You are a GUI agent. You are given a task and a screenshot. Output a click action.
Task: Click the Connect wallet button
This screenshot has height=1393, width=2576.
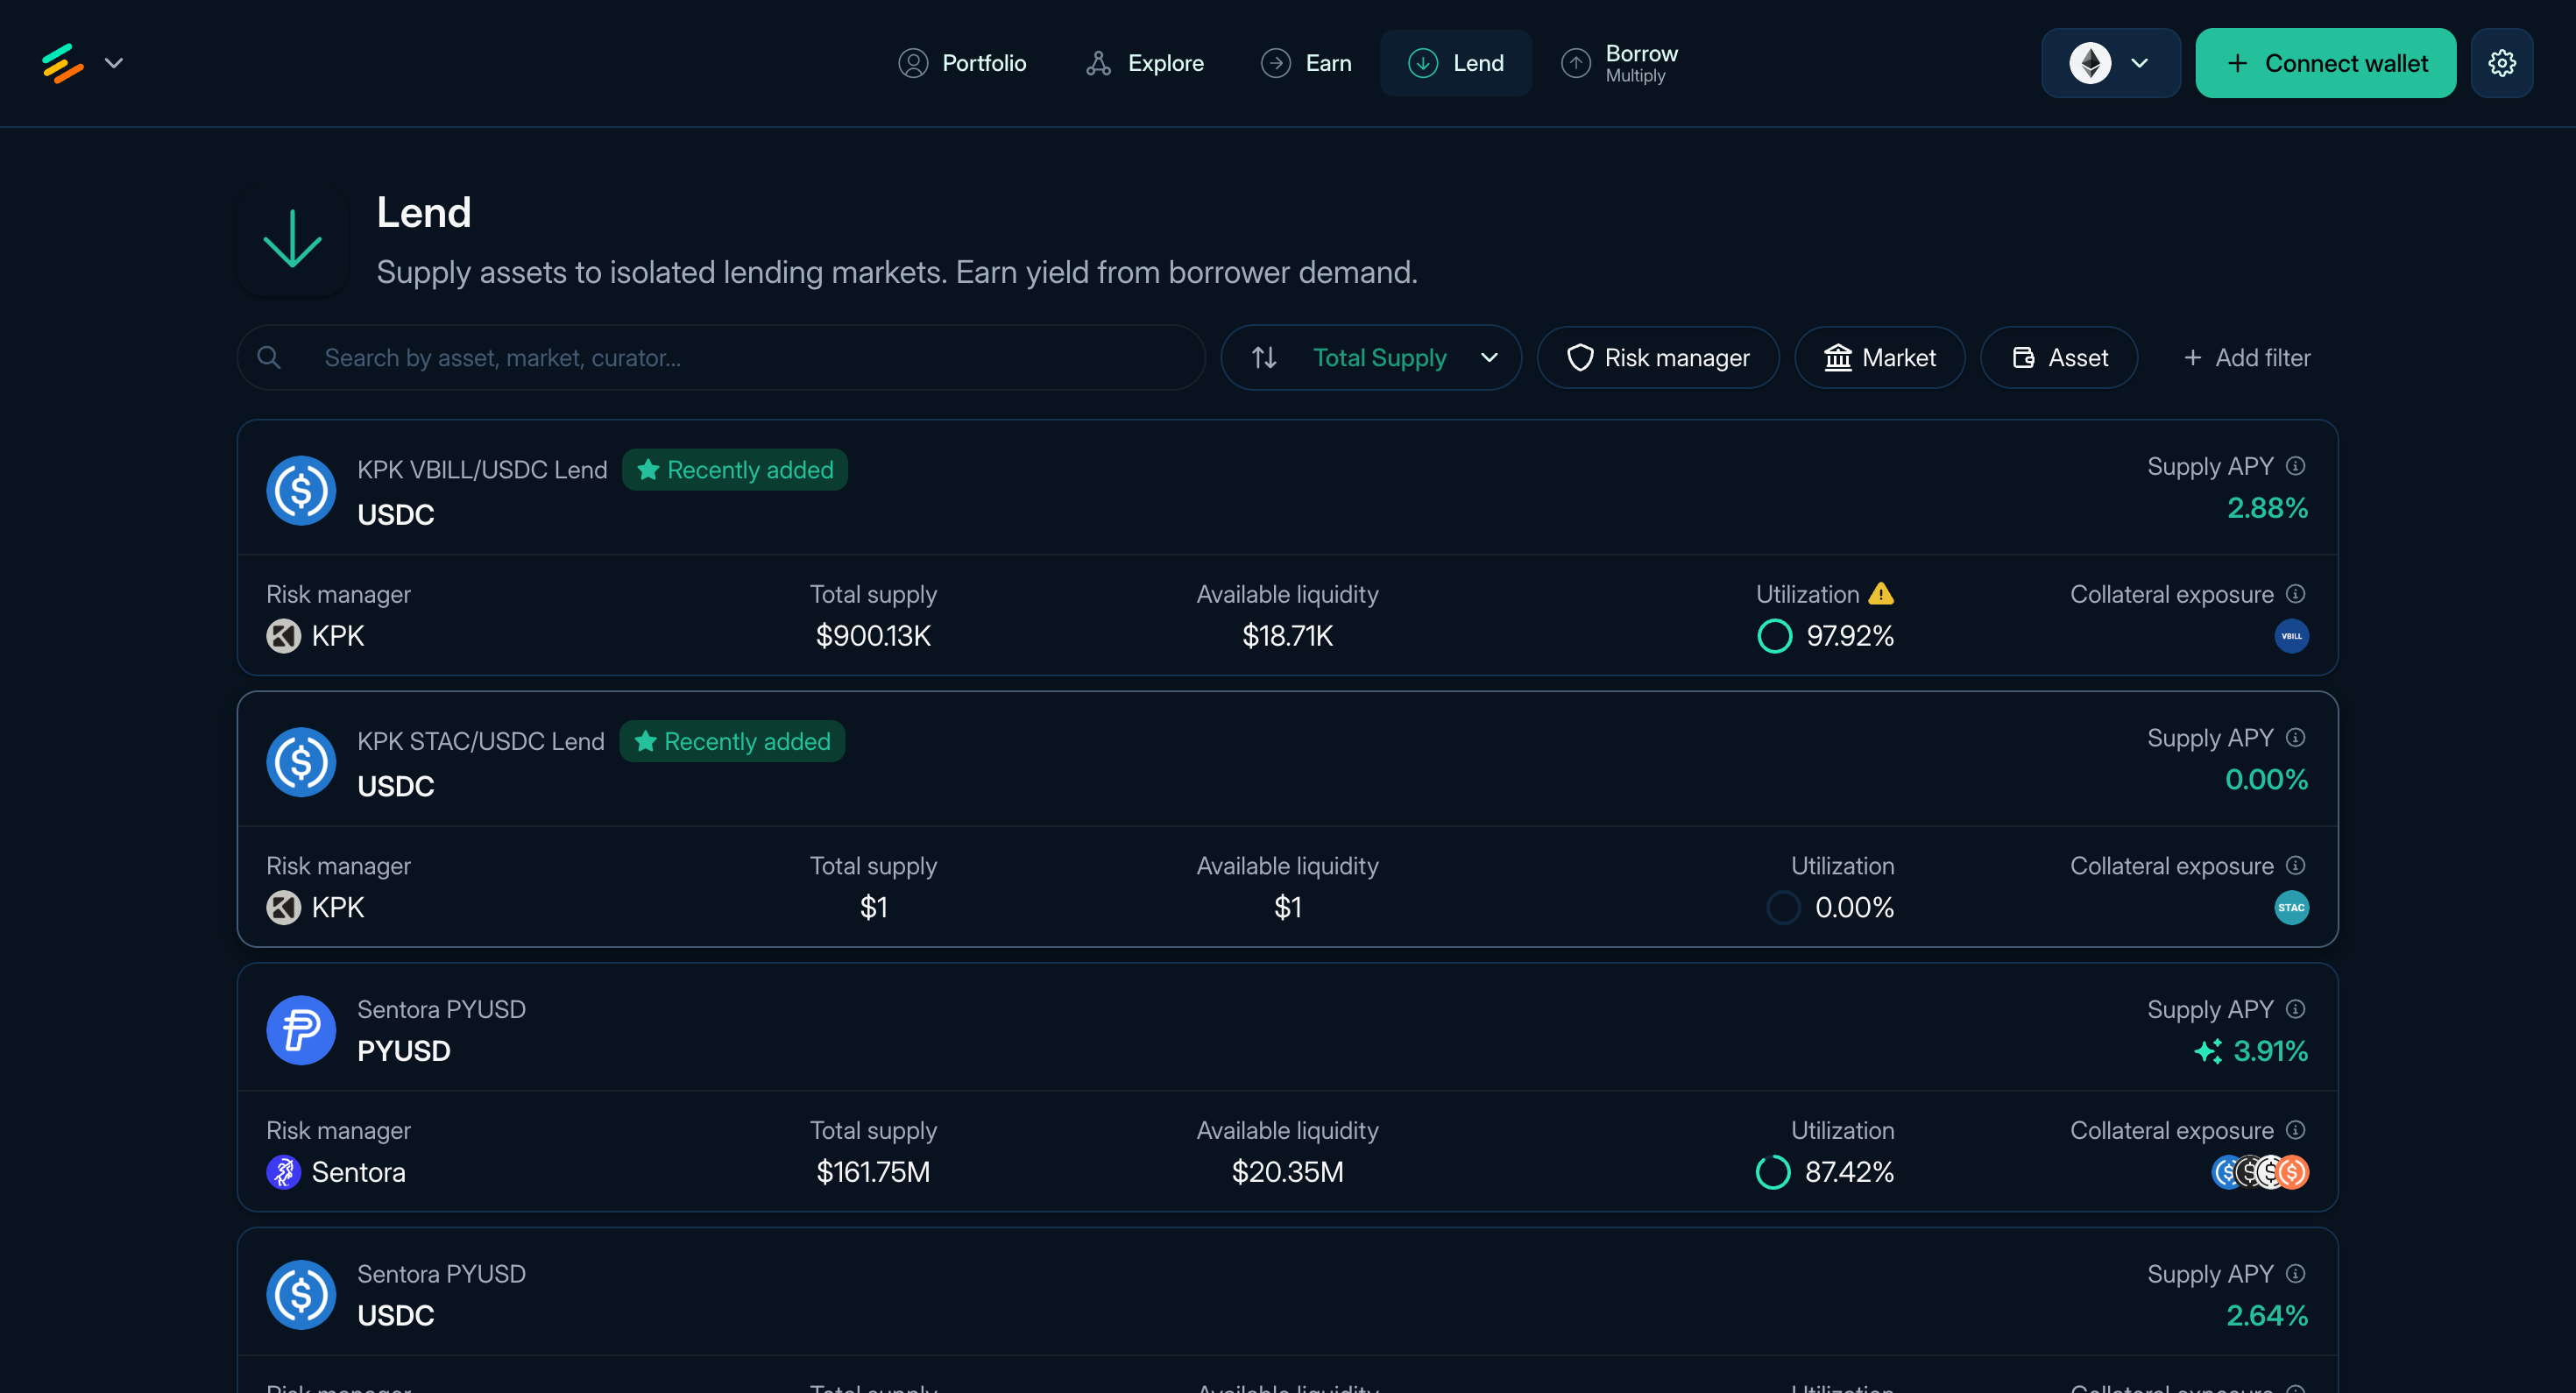tap(2325, 63)
